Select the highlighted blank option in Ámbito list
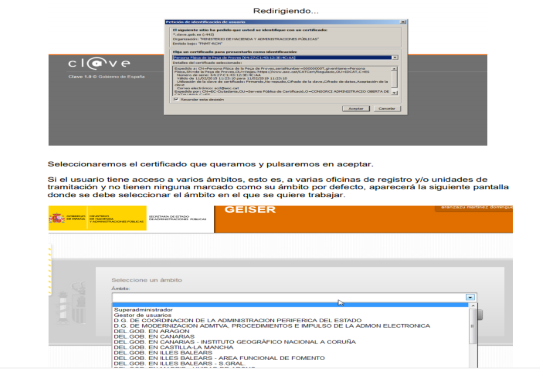Viewport: 540px width, 378px height. tap(290, 305)
